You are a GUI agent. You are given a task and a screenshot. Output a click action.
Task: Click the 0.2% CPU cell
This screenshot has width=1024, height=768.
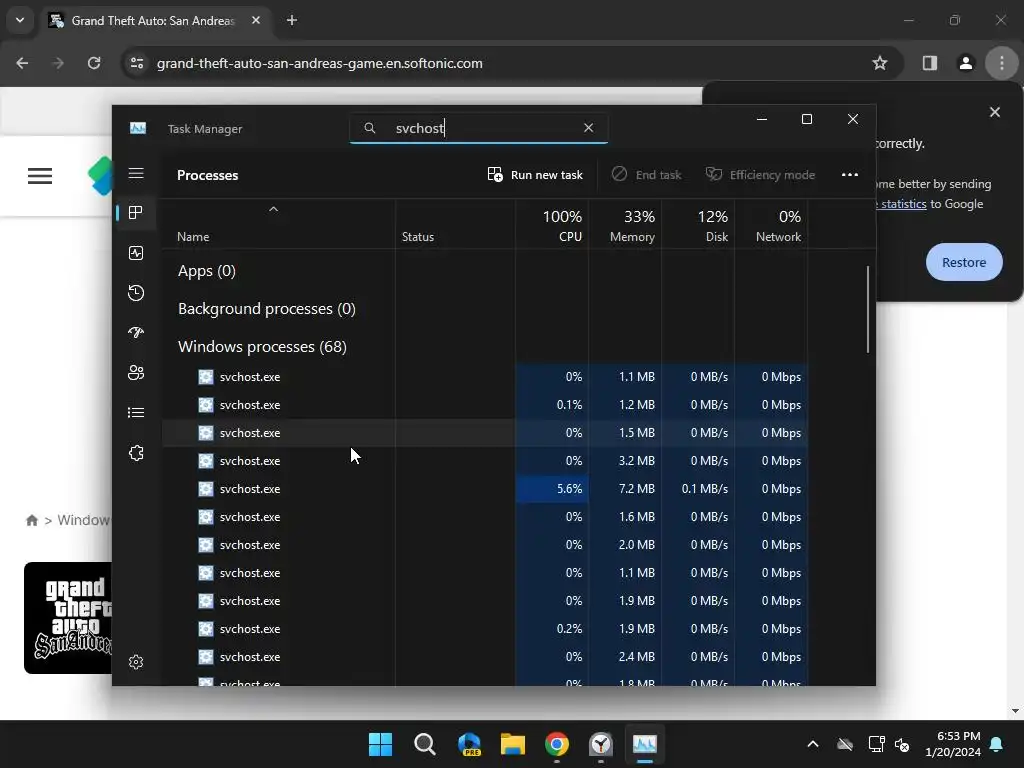tap(552, 629)
